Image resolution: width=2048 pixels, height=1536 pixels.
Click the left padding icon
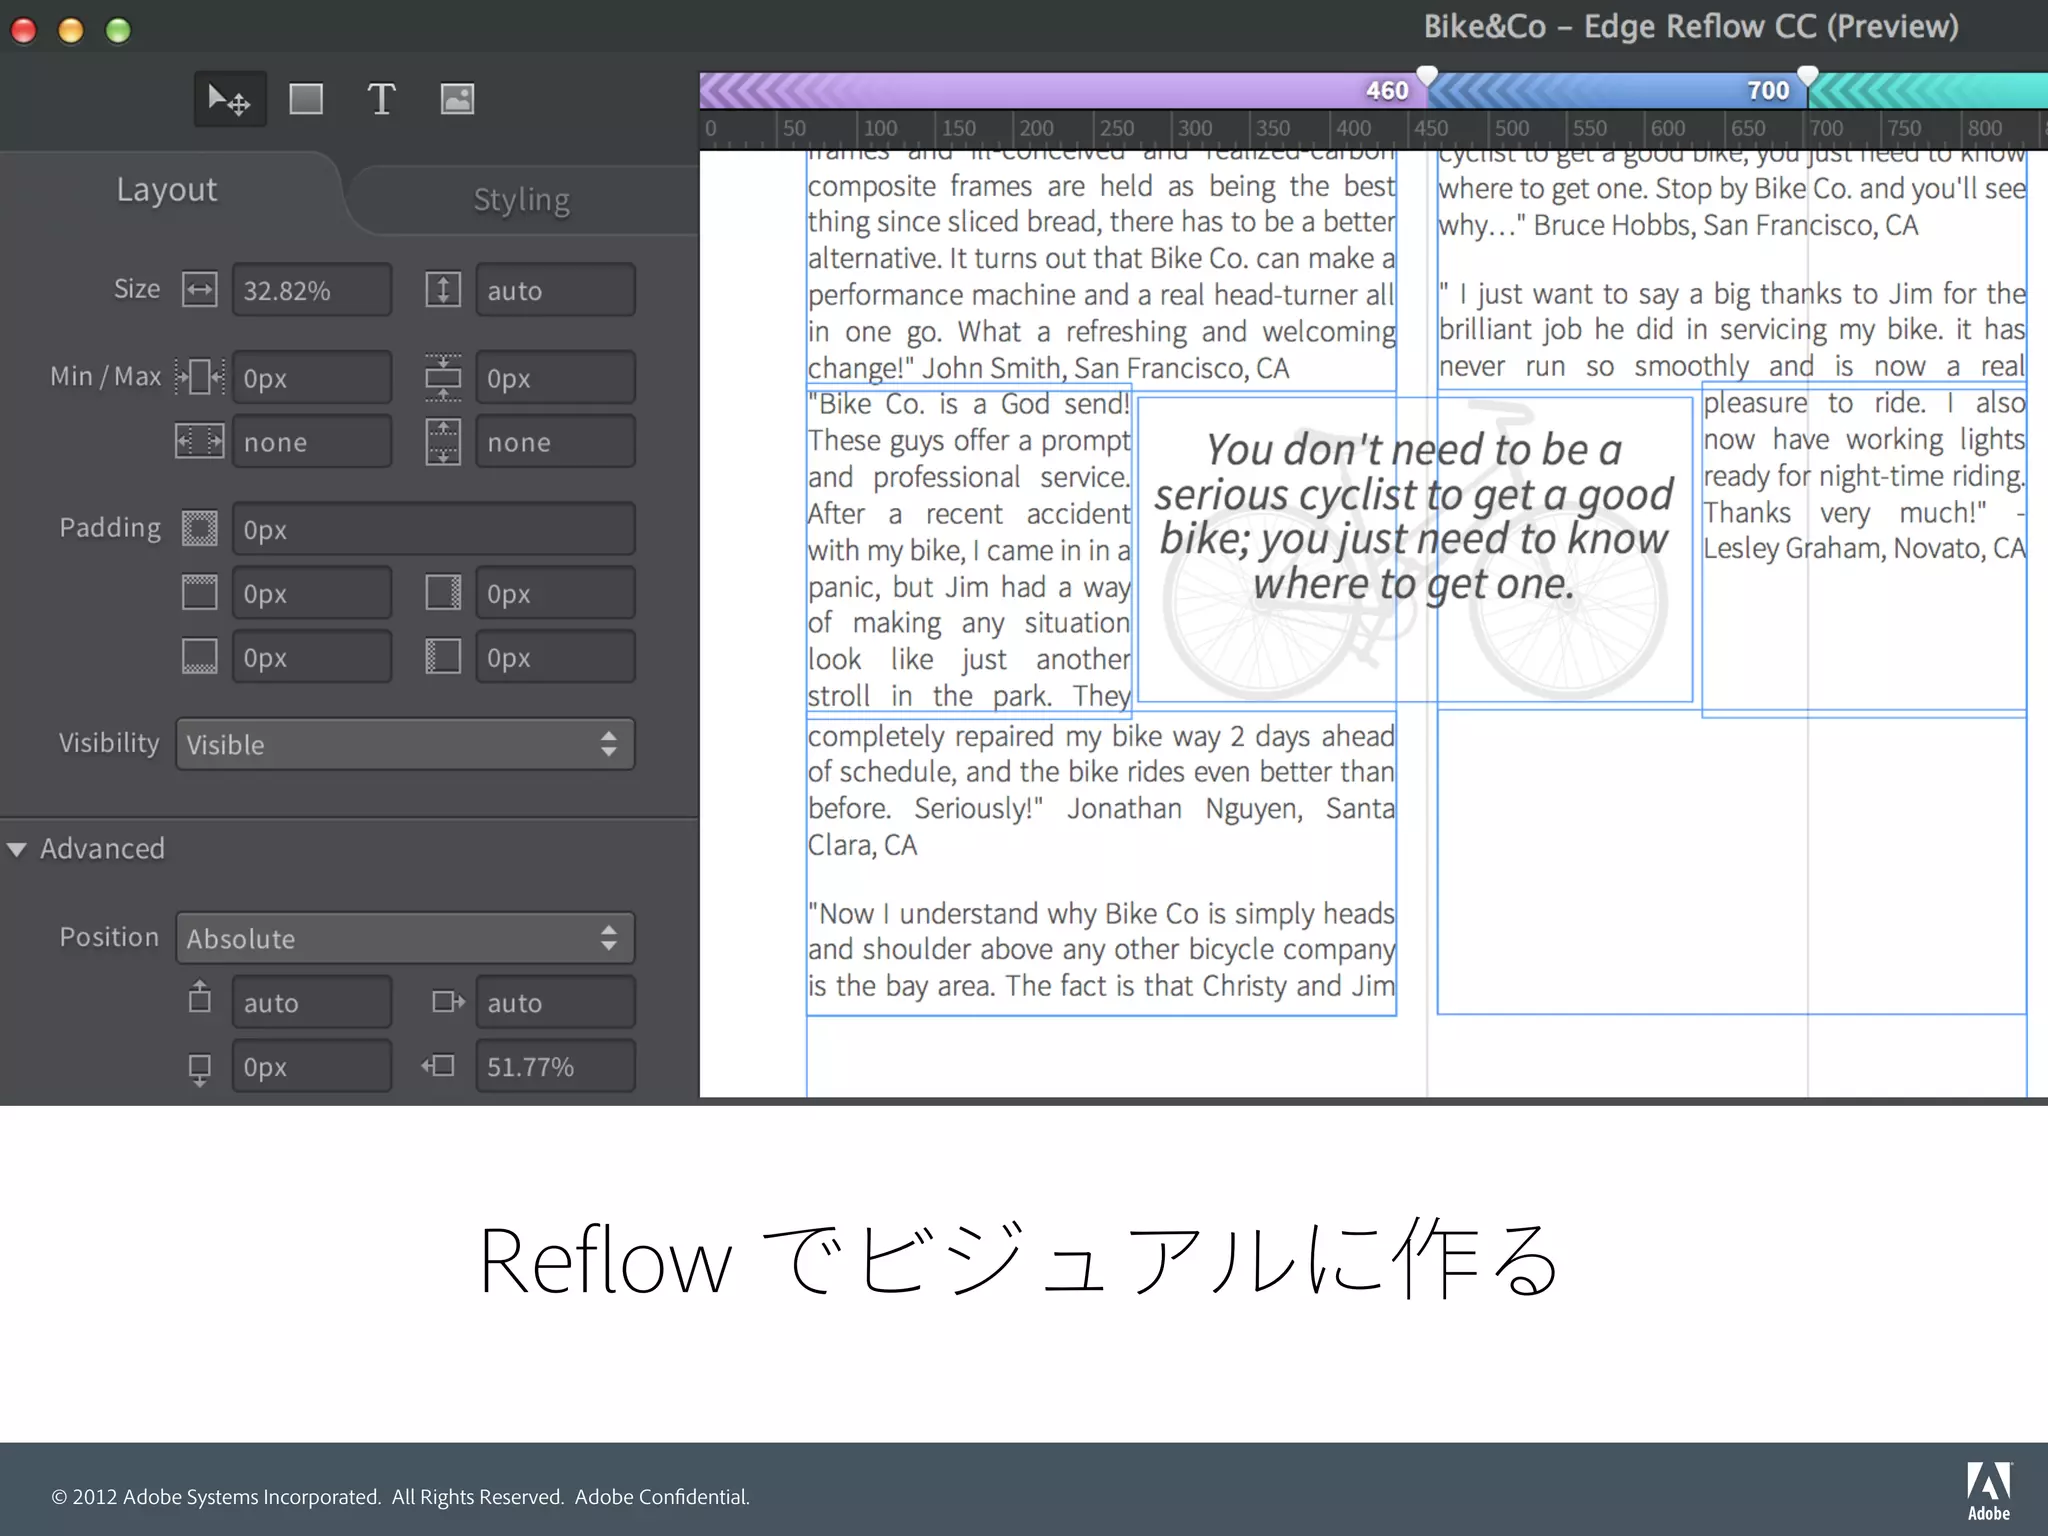pyautogui.click(x=443, y=656)
